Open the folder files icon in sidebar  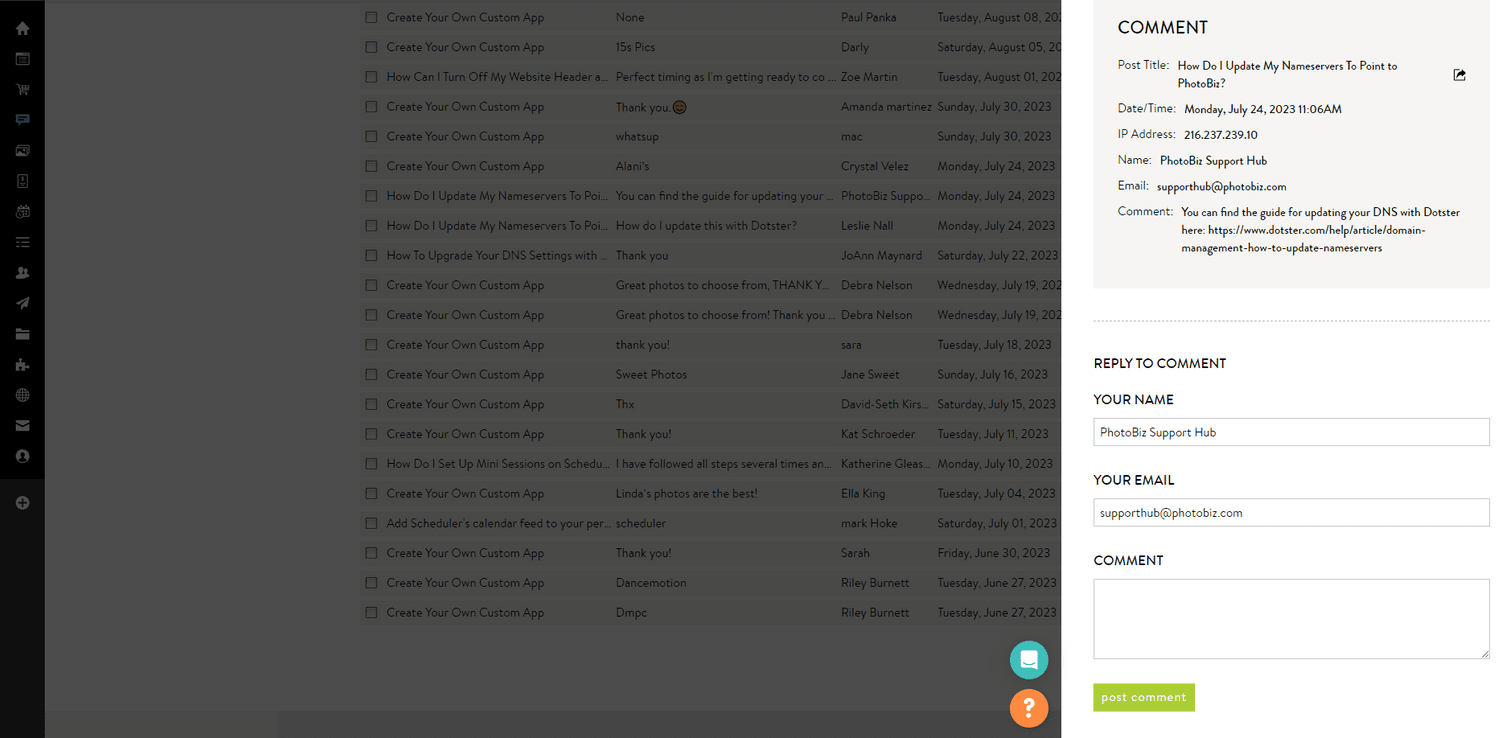(x=22, y=334)
